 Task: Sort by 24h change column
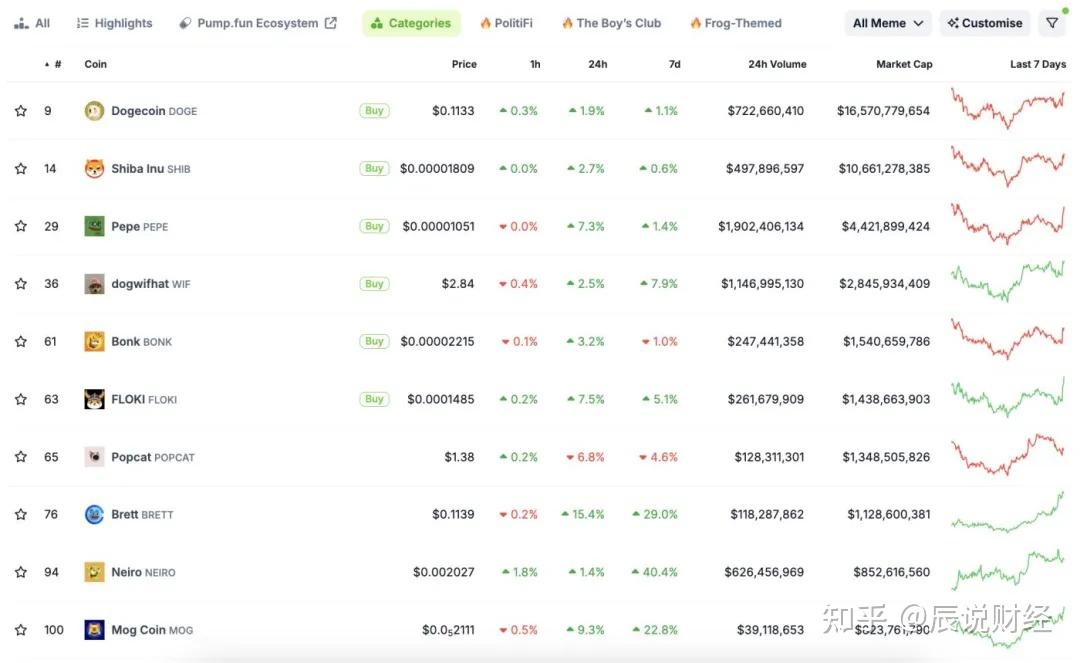point(597,64)
